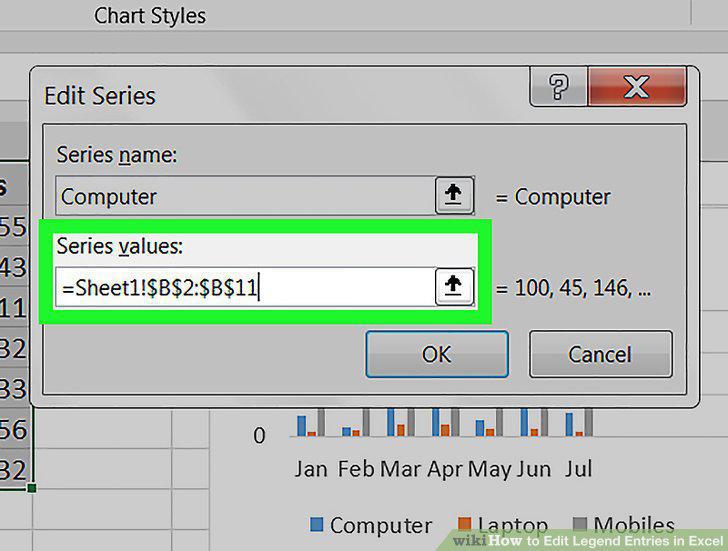Click the Jul axis label in chart

pyautogui.click(x=578, y=468)
